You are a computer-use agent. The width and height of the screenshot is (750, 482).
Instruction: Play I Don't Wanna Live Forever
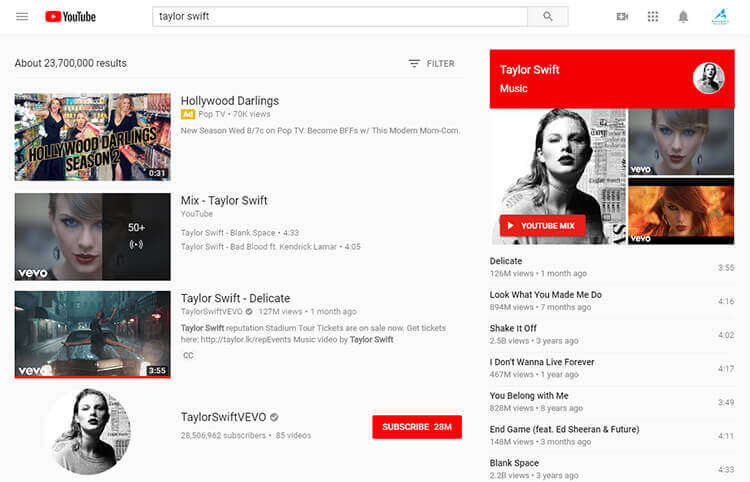(612, 368)
